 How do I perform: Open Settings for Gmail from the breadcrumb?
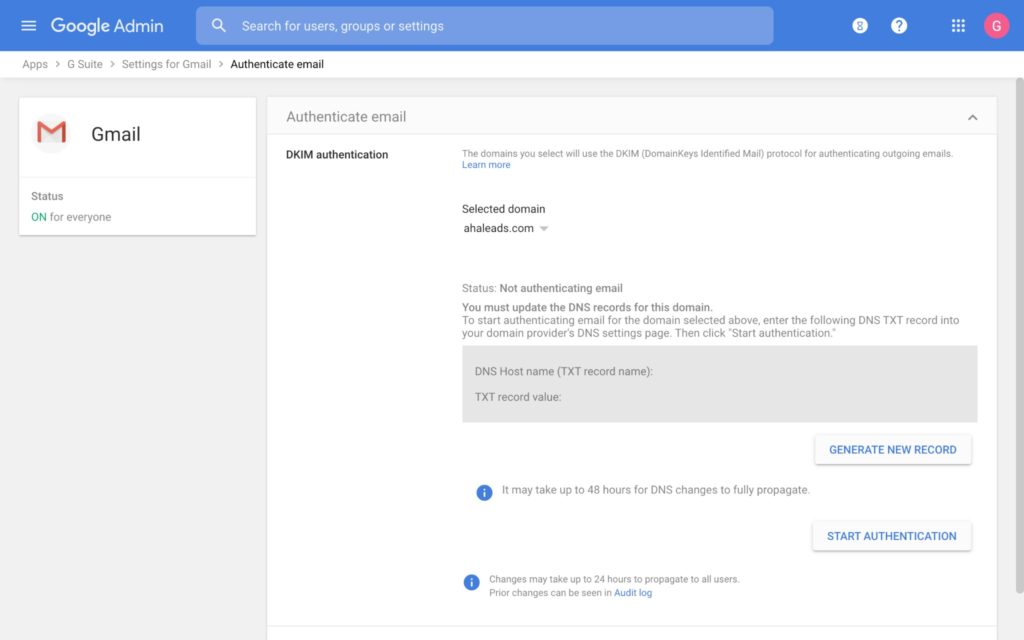pyautogui.click(x=166, y=63)
